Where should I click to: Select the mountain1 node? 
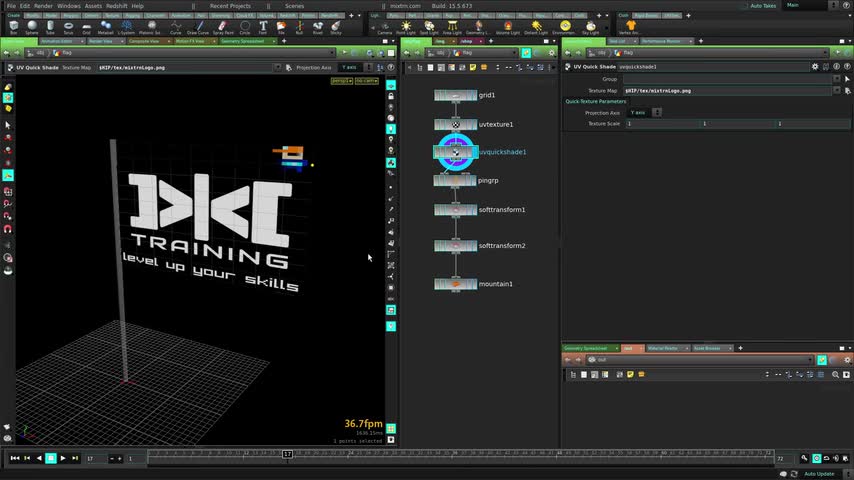coord(455,284)
